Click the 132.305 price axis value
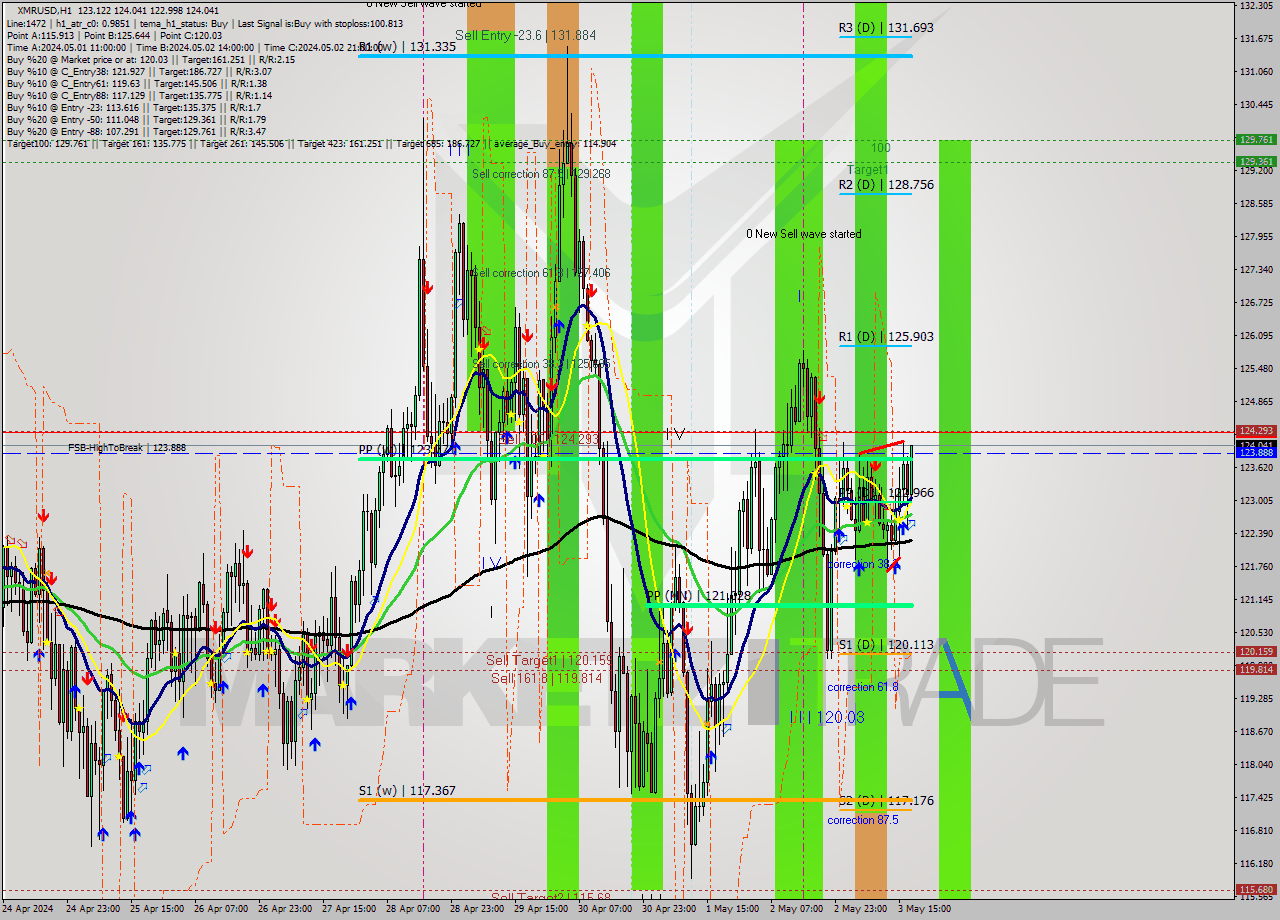Viewport: 1280px width, 920px height. point(1256,6)
